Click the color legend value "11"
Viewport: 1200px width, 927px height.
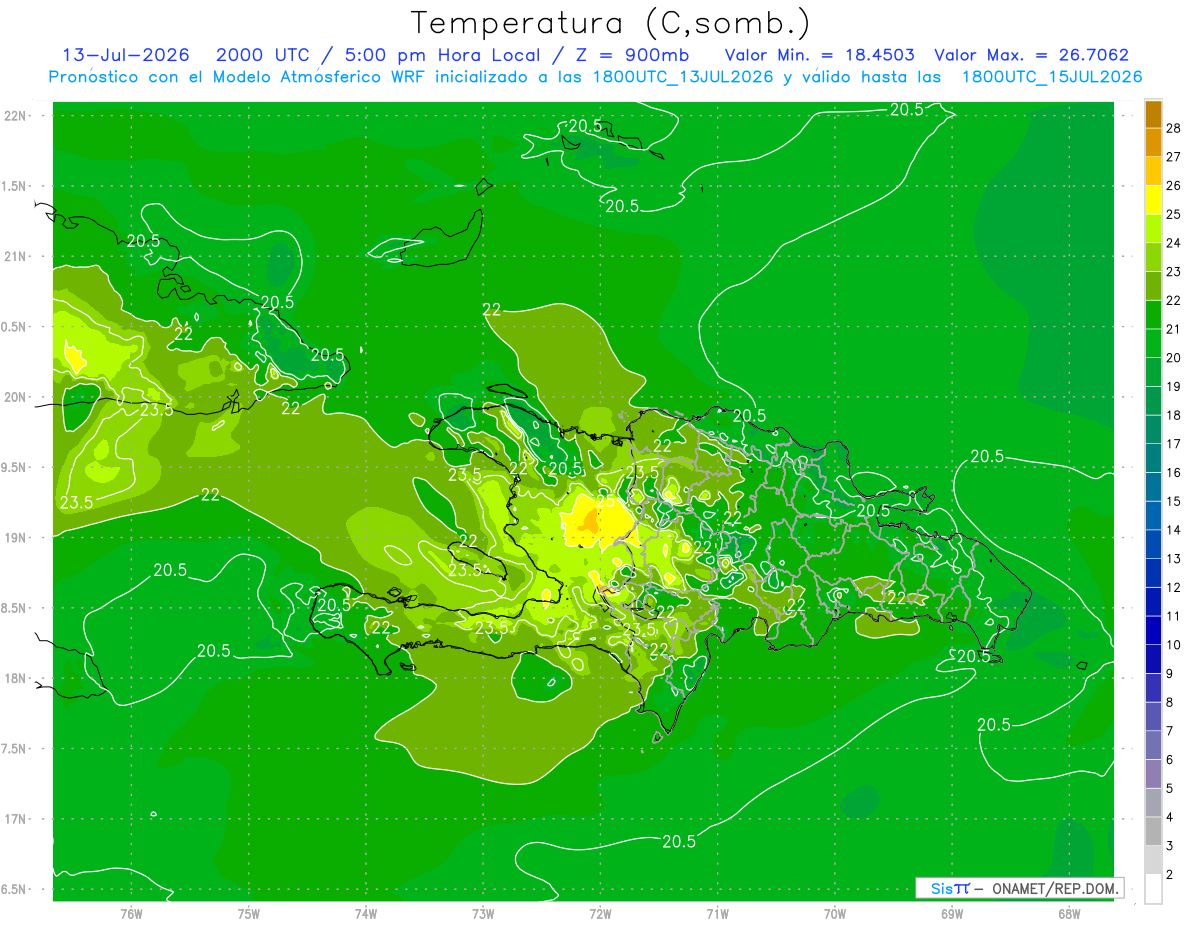tap(1174, 616)
